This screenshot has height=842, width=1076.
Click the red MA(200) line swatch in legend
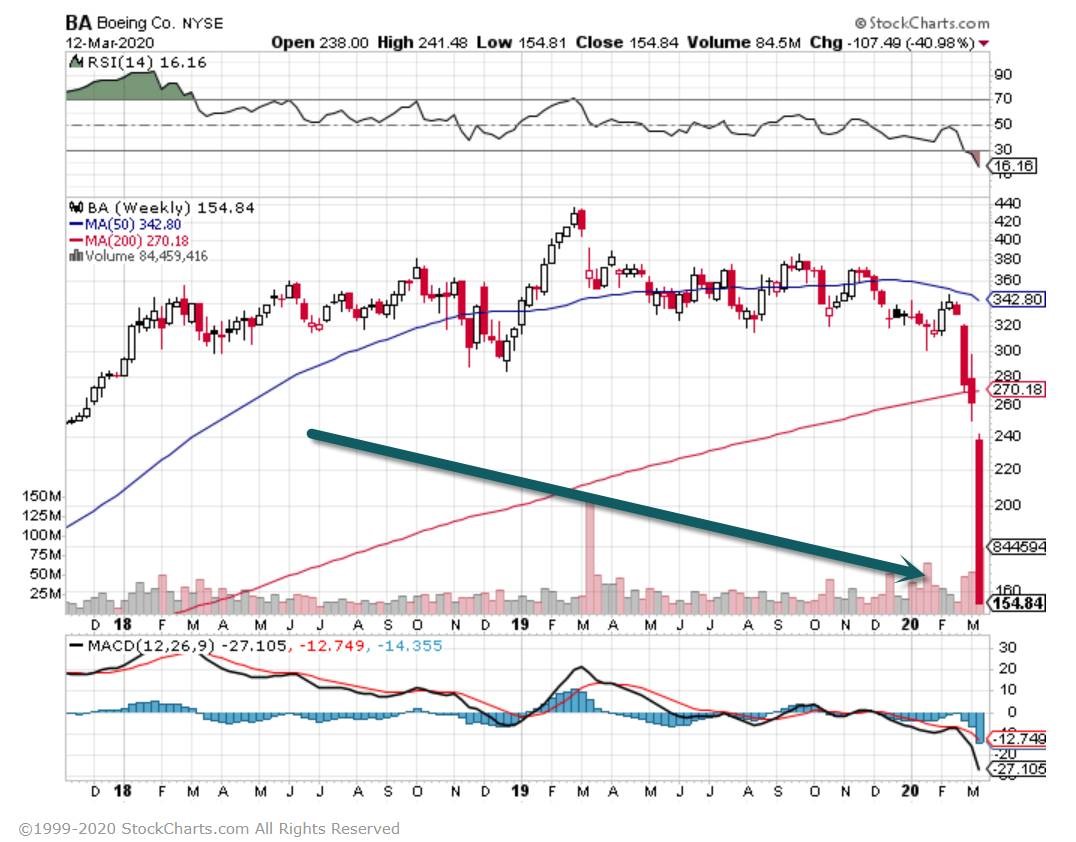(76, 241)
